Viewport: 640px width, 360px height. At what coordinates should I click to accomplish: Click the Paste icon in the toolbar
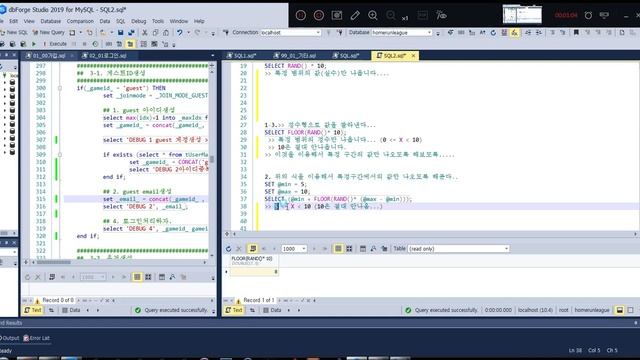tap(166, 32)
